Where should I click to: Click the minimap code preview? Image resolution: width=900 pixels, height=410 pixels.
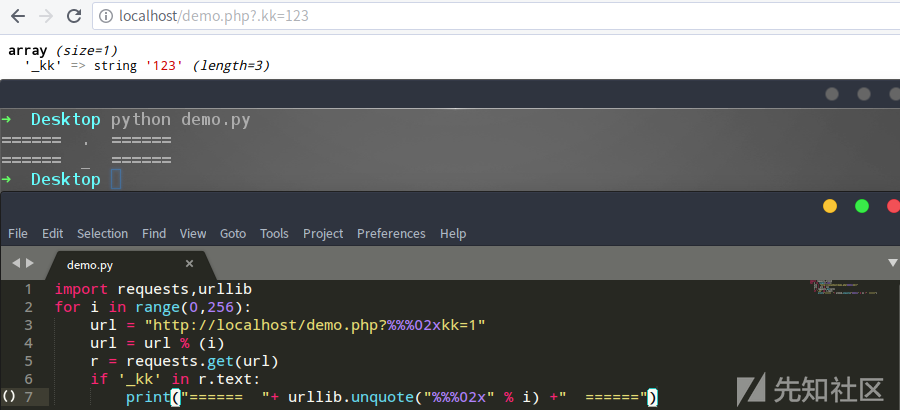click(840, 290)
